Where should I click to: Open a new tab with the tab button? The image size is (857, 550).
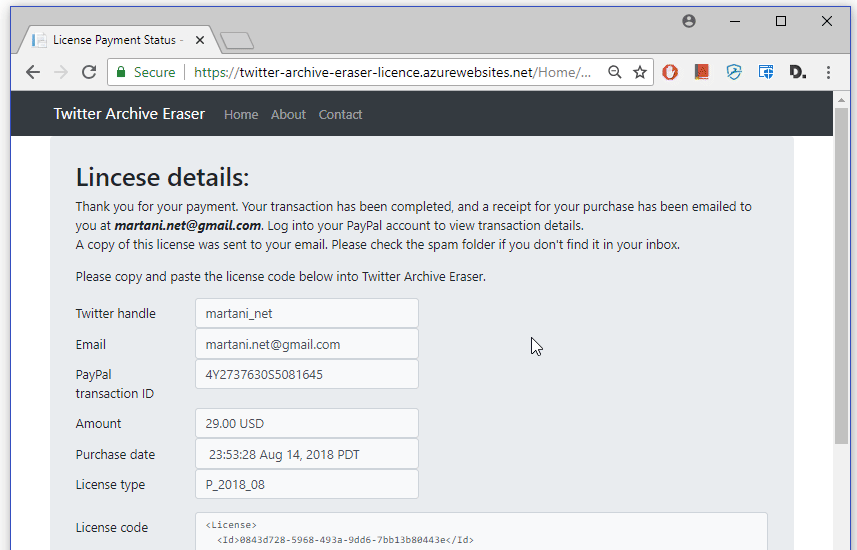click(237, 40)
